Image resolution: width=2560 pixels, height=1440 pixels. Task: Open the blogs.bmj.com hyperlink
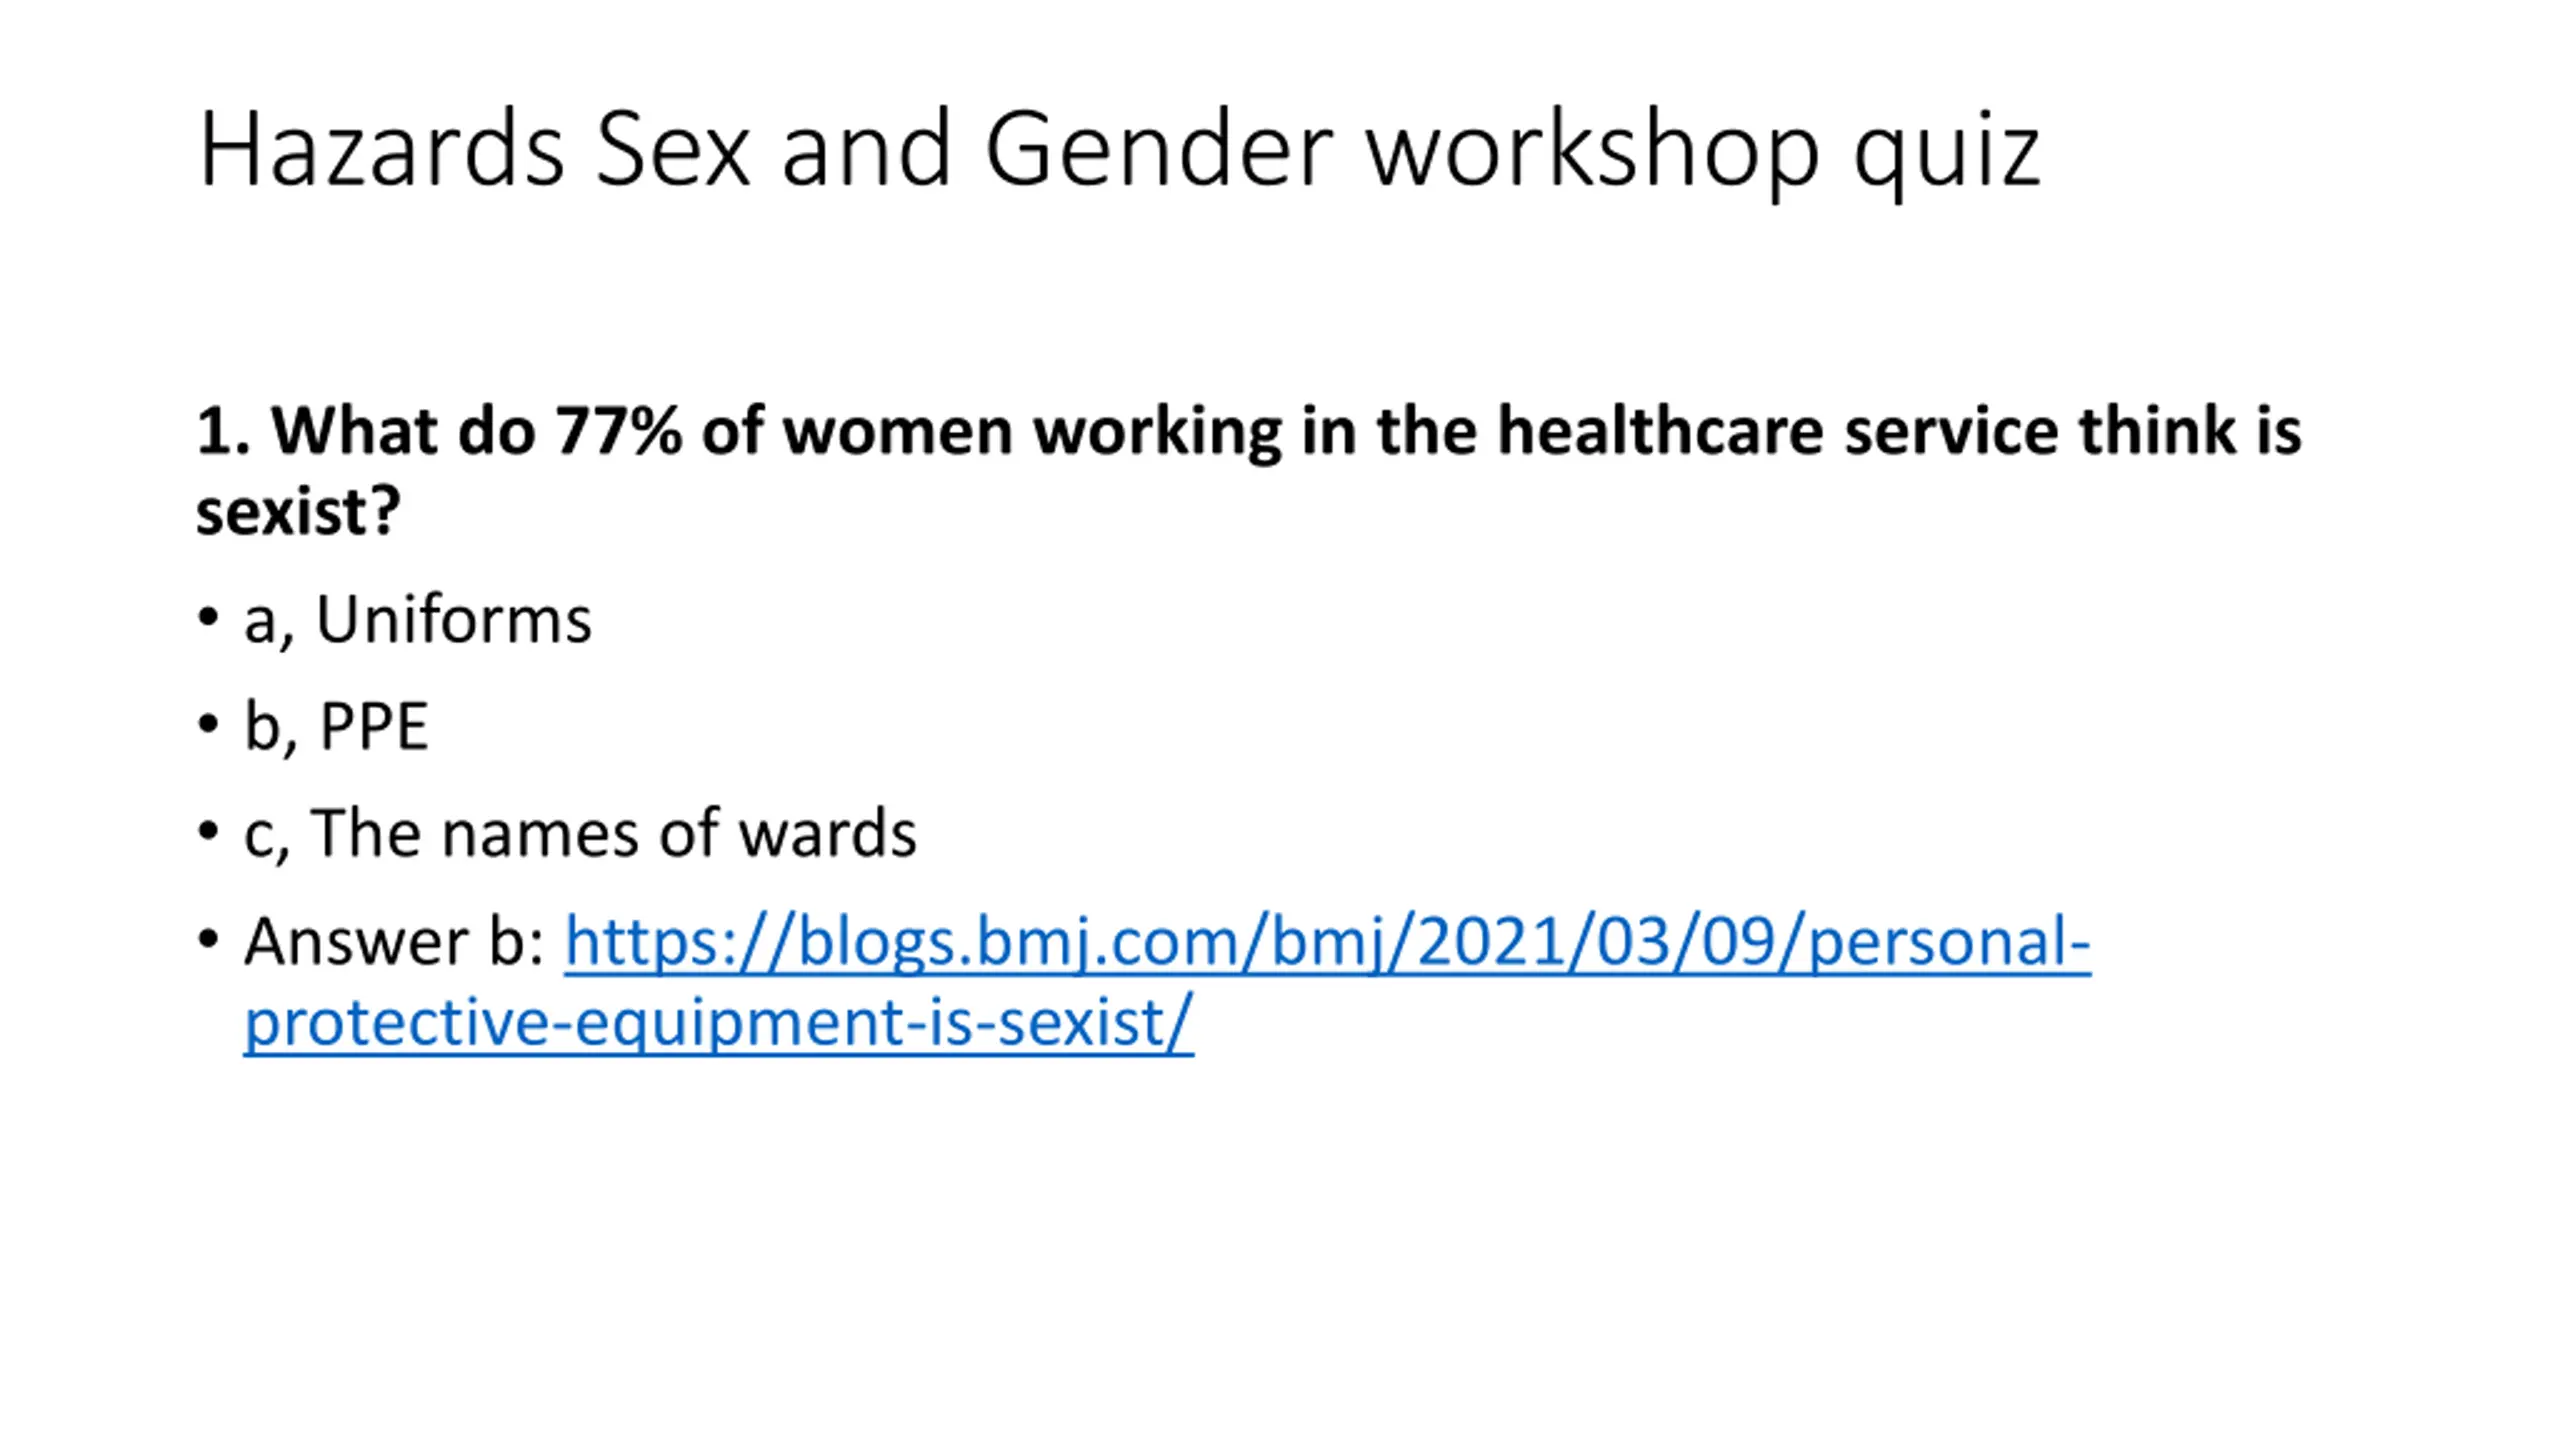click(x=1327, y=941)
